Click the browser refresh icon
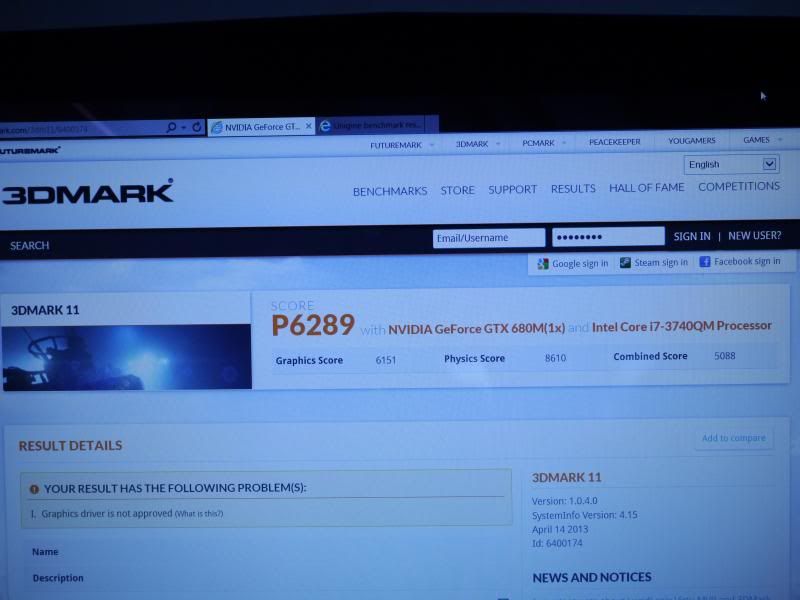Viewport: 800px width, 600px height. (196, 127)
